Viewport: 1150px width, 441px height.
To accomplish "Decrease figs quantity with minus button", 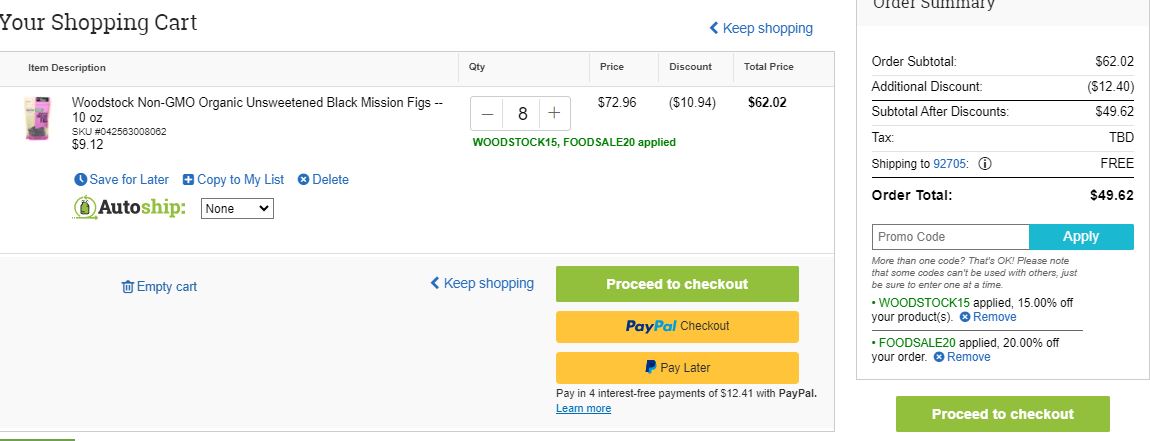I will tap(487, 114).
